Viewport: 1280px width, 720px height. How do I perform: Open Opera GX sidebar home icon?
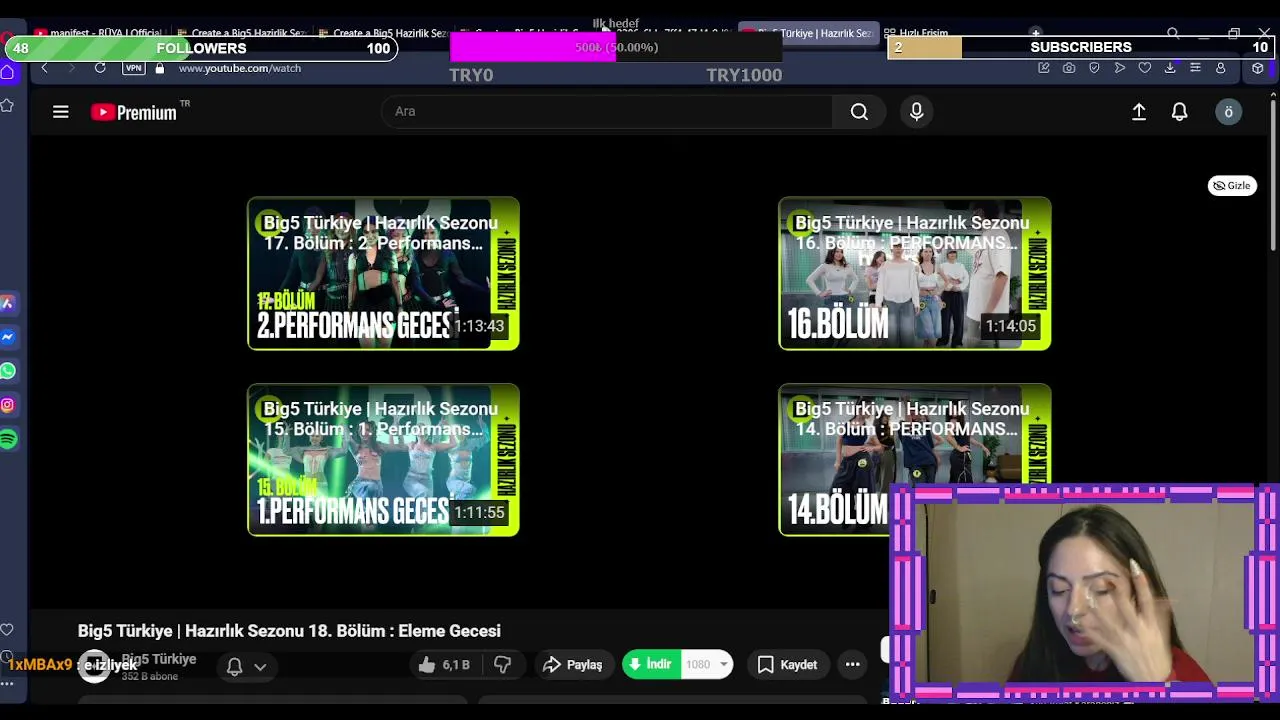point(7,72)
